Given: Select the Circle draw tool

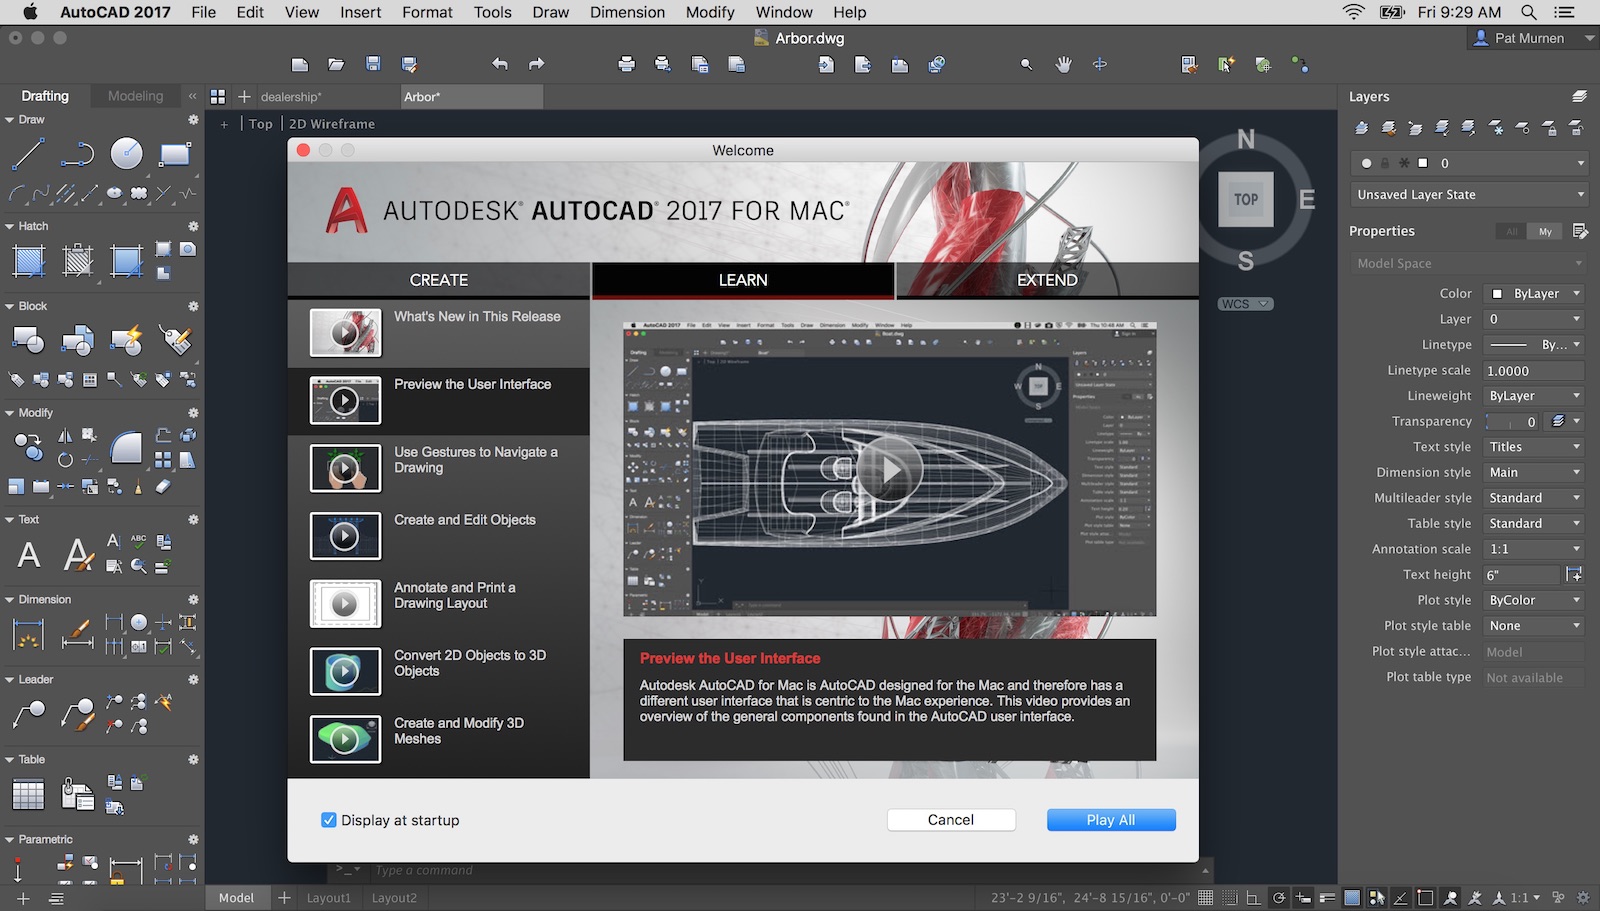Looking at the screenshot, I should click(x=126, y=154).
